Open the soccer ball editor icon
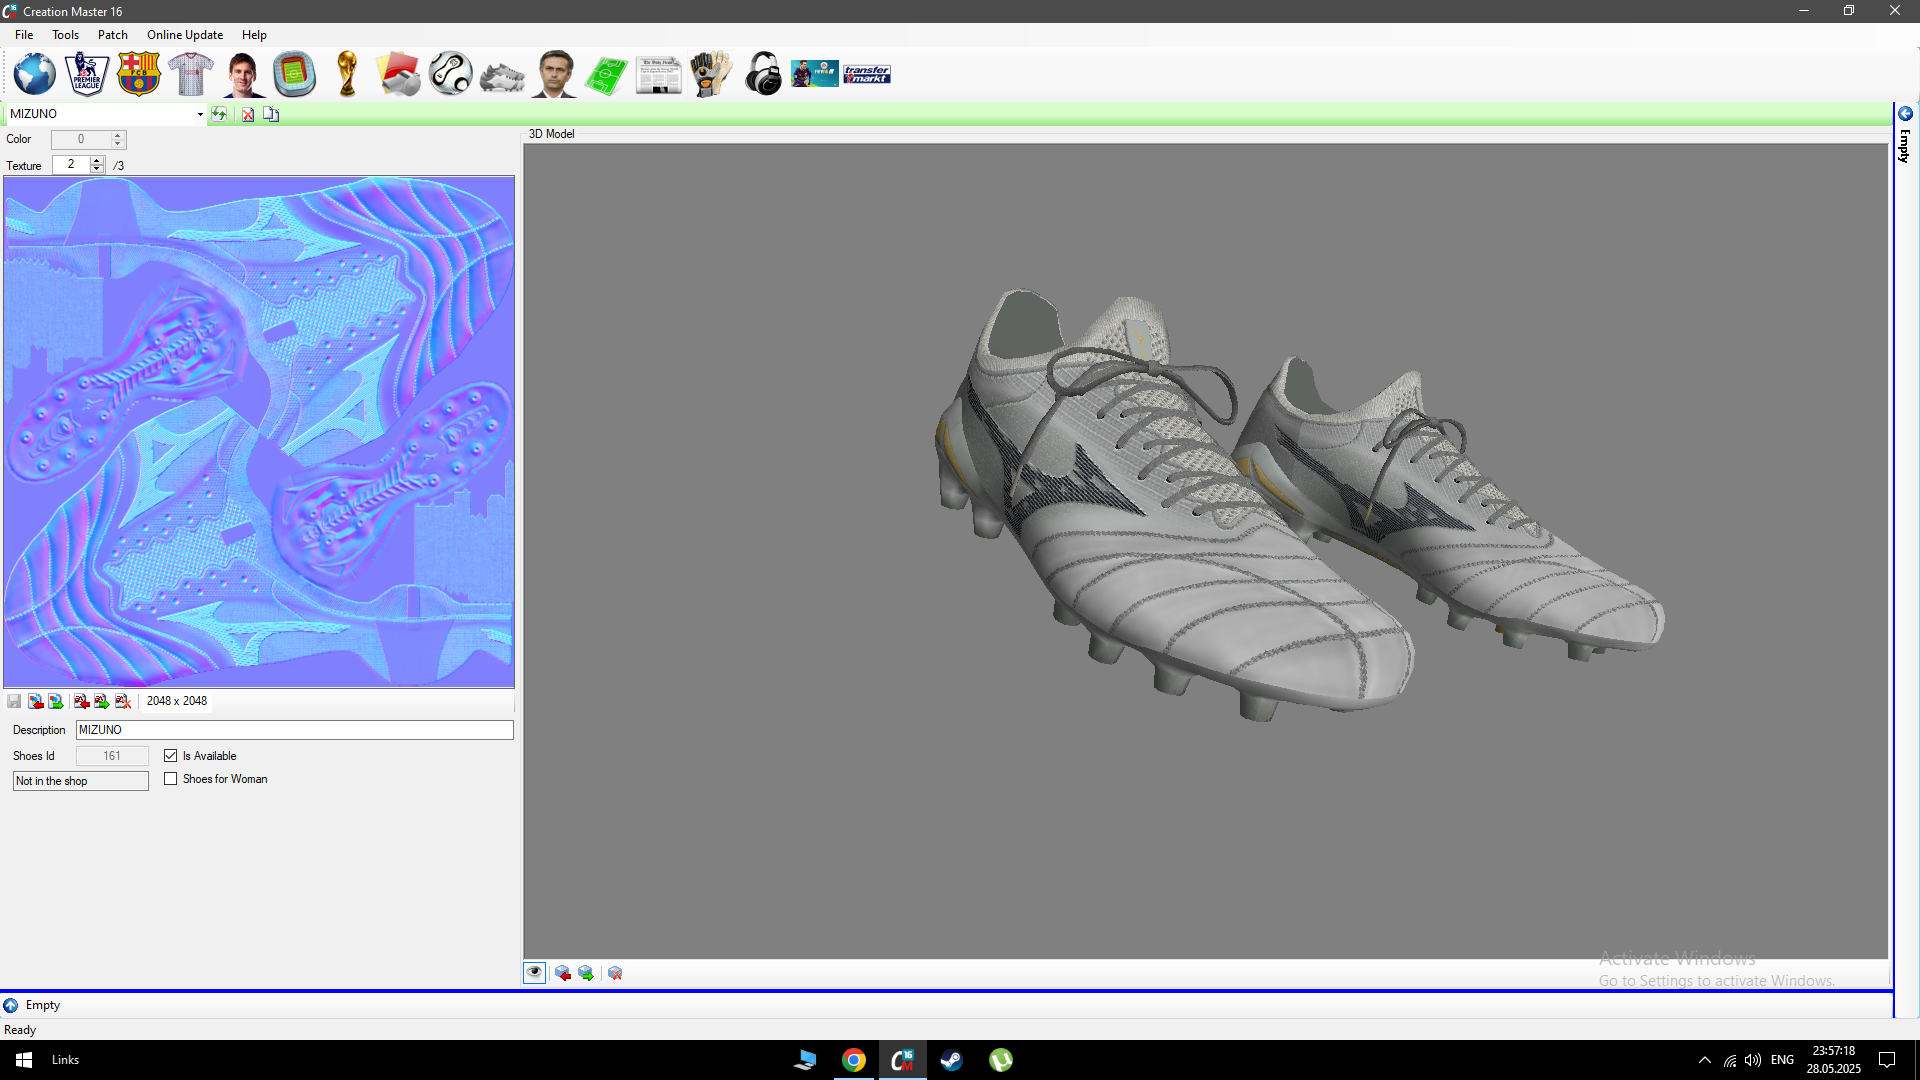This screenshot has width=1920, height=1080. pos(451,75)
